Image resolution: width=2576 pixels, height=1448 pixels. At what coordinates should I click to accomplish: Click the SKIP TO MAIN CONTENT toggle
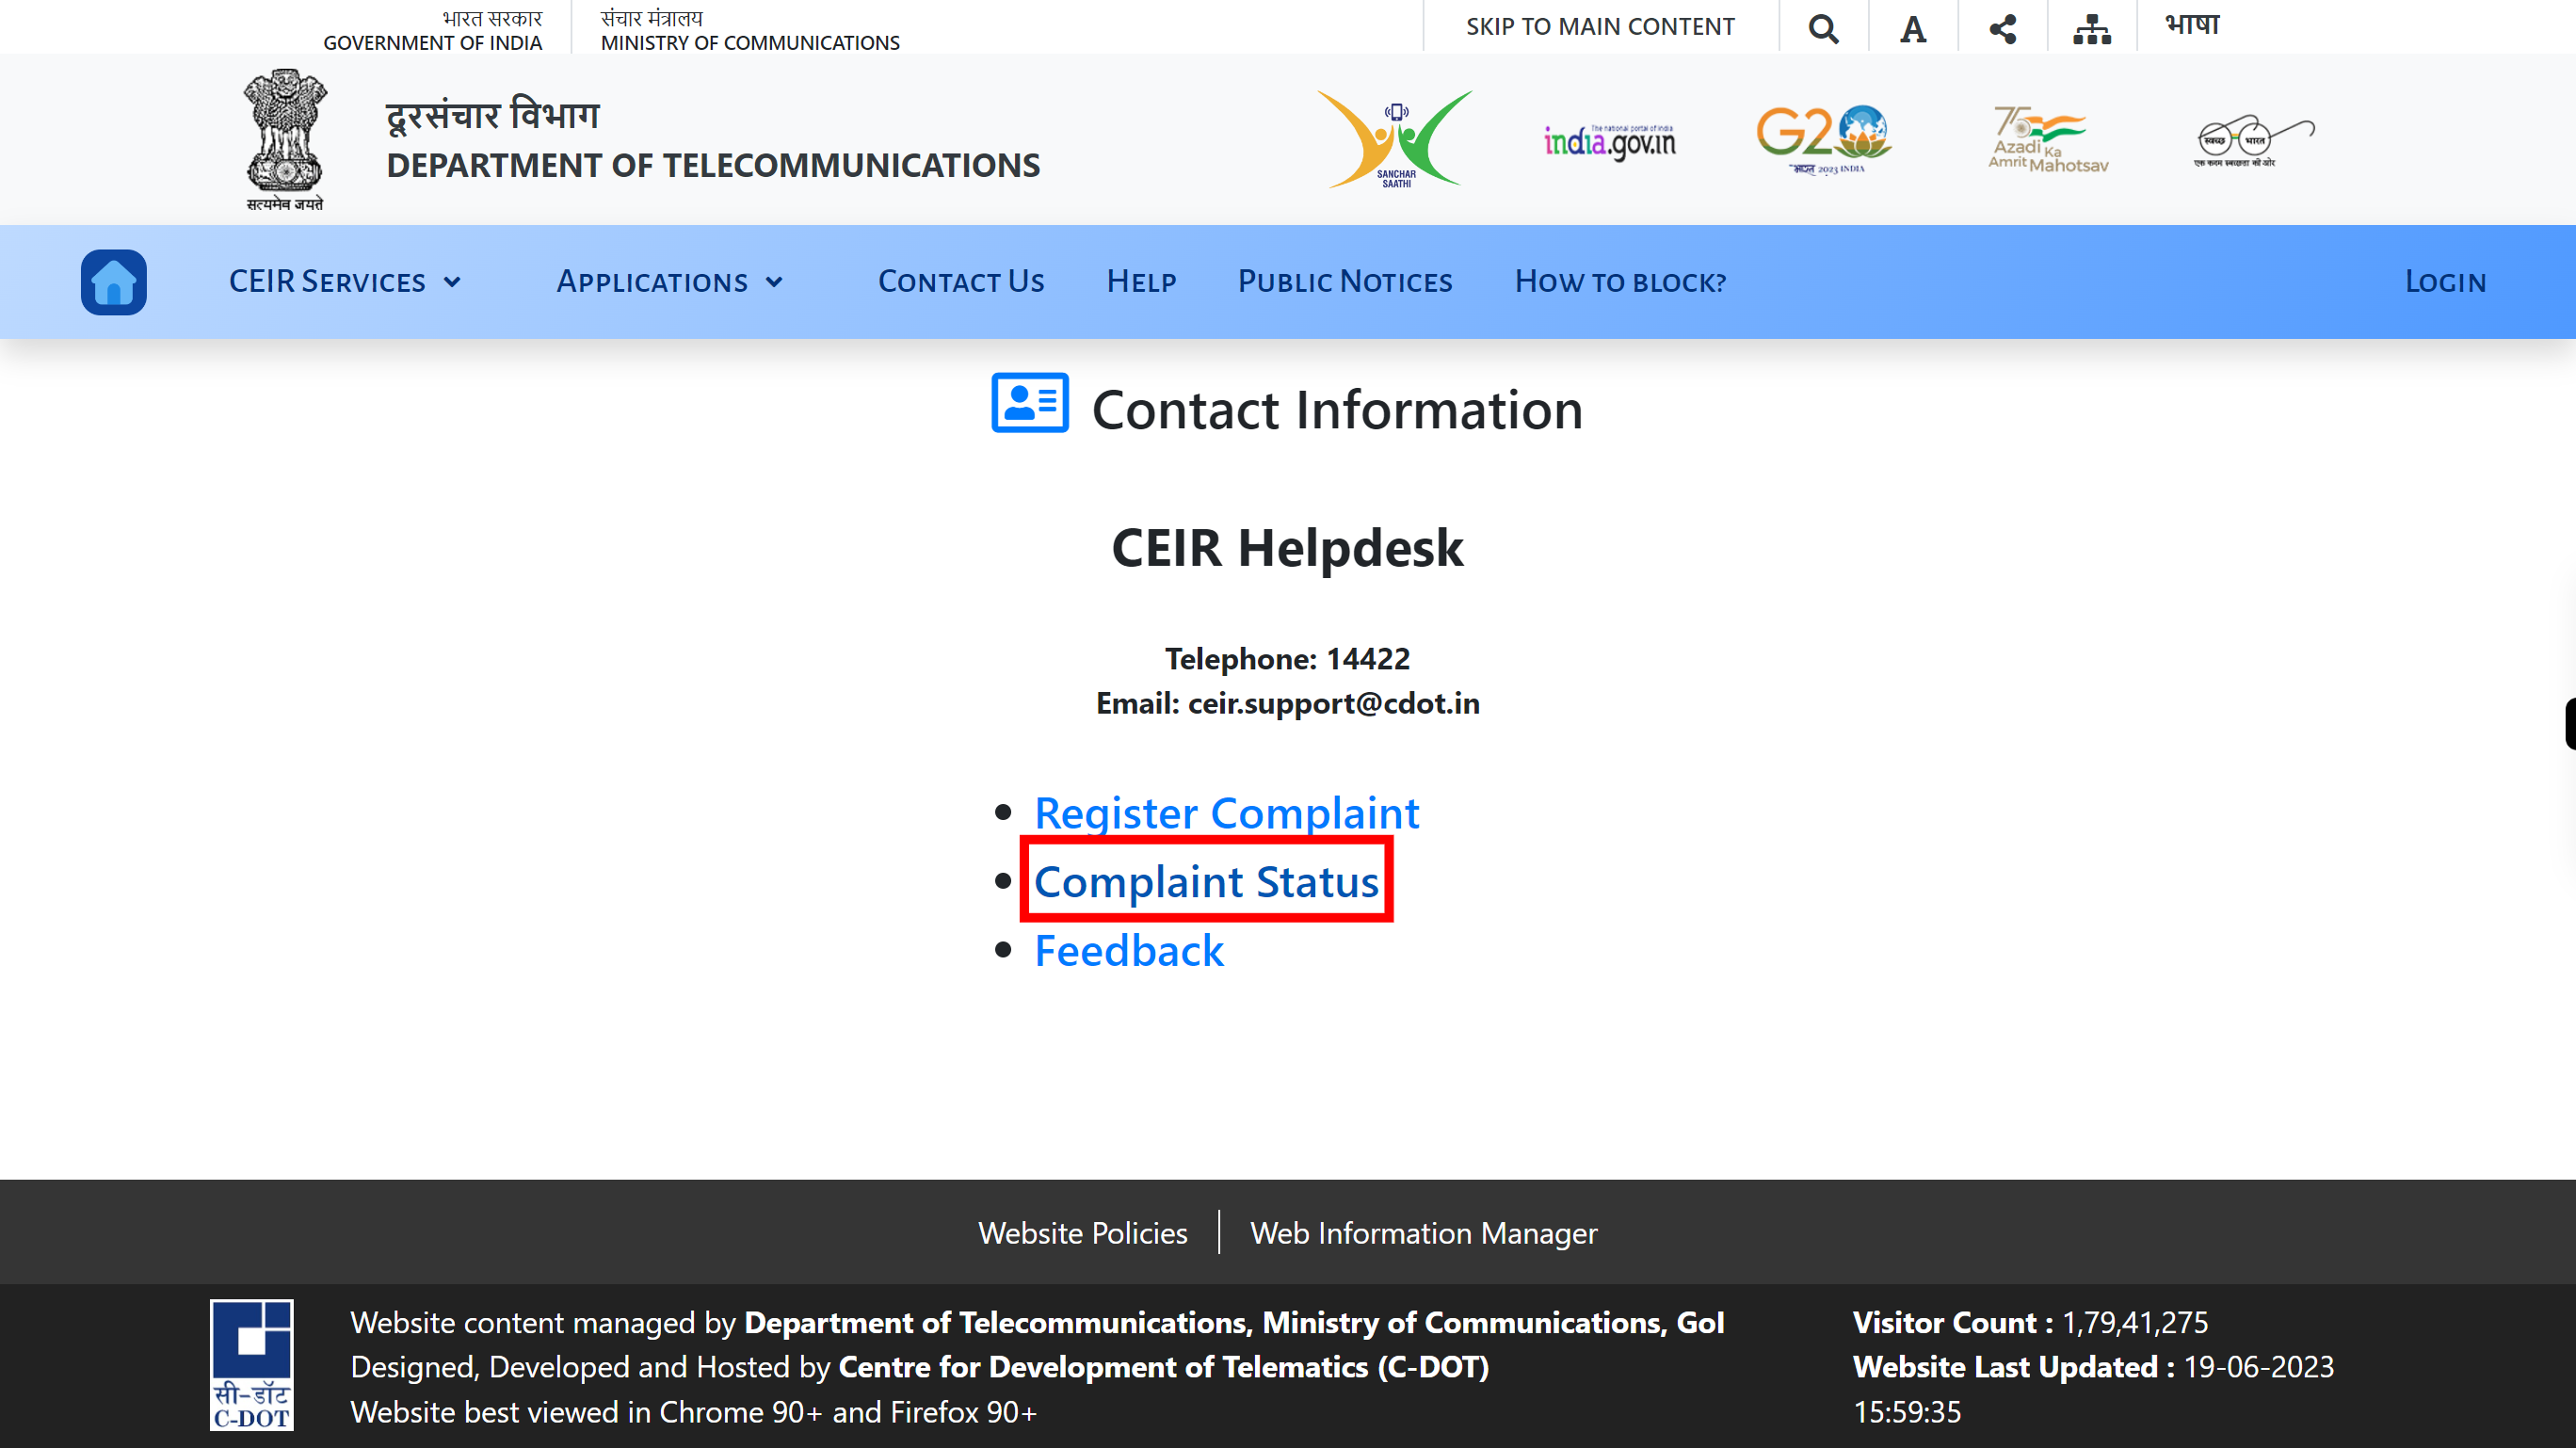click(x=1600, y=26)
